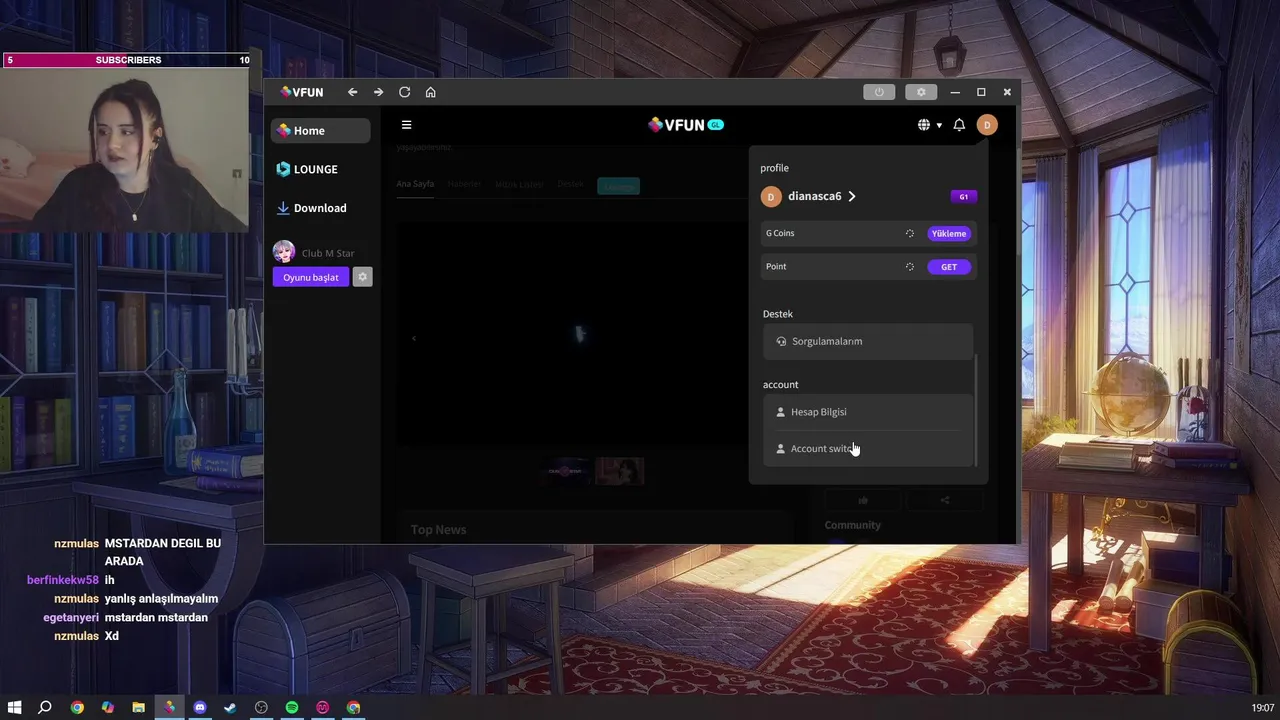Open game settings gear beside Oyunu başlat
The width and height of the screenshot is (1280, 720).
[x=362, y=277]
